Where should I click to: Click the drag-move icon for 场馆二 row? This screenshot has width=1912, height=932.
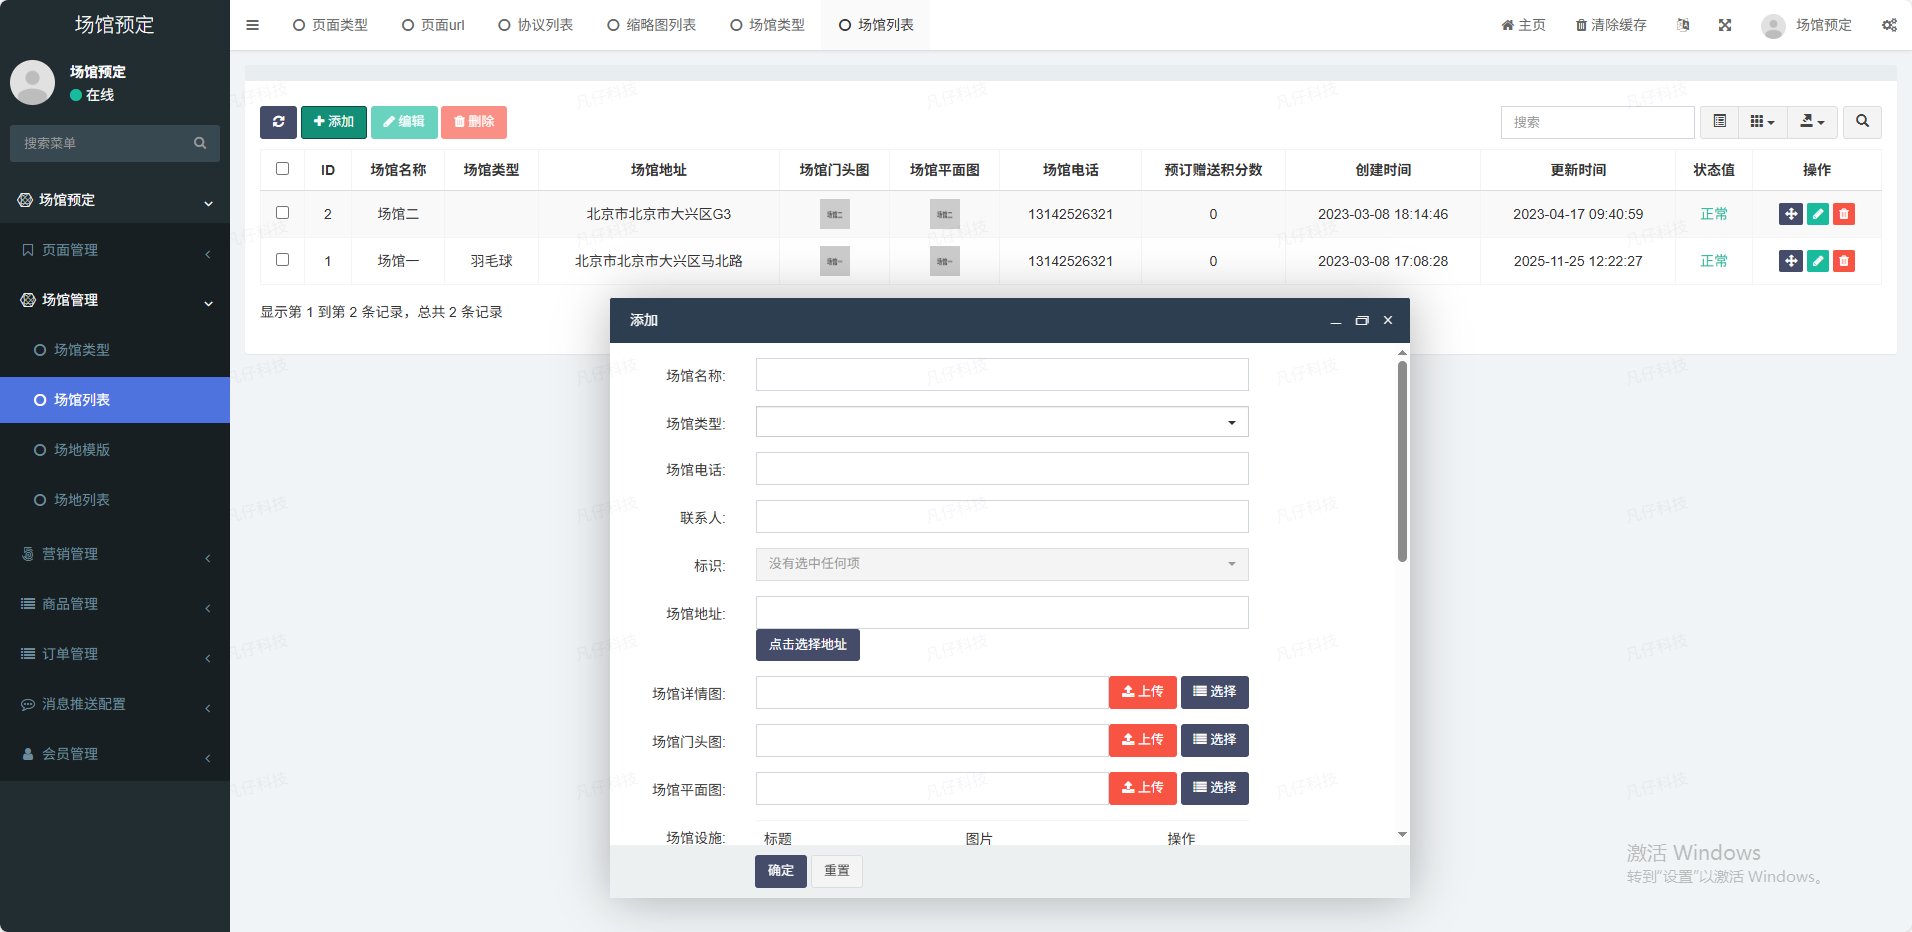pyautogui.click(x=1791, y=214)
